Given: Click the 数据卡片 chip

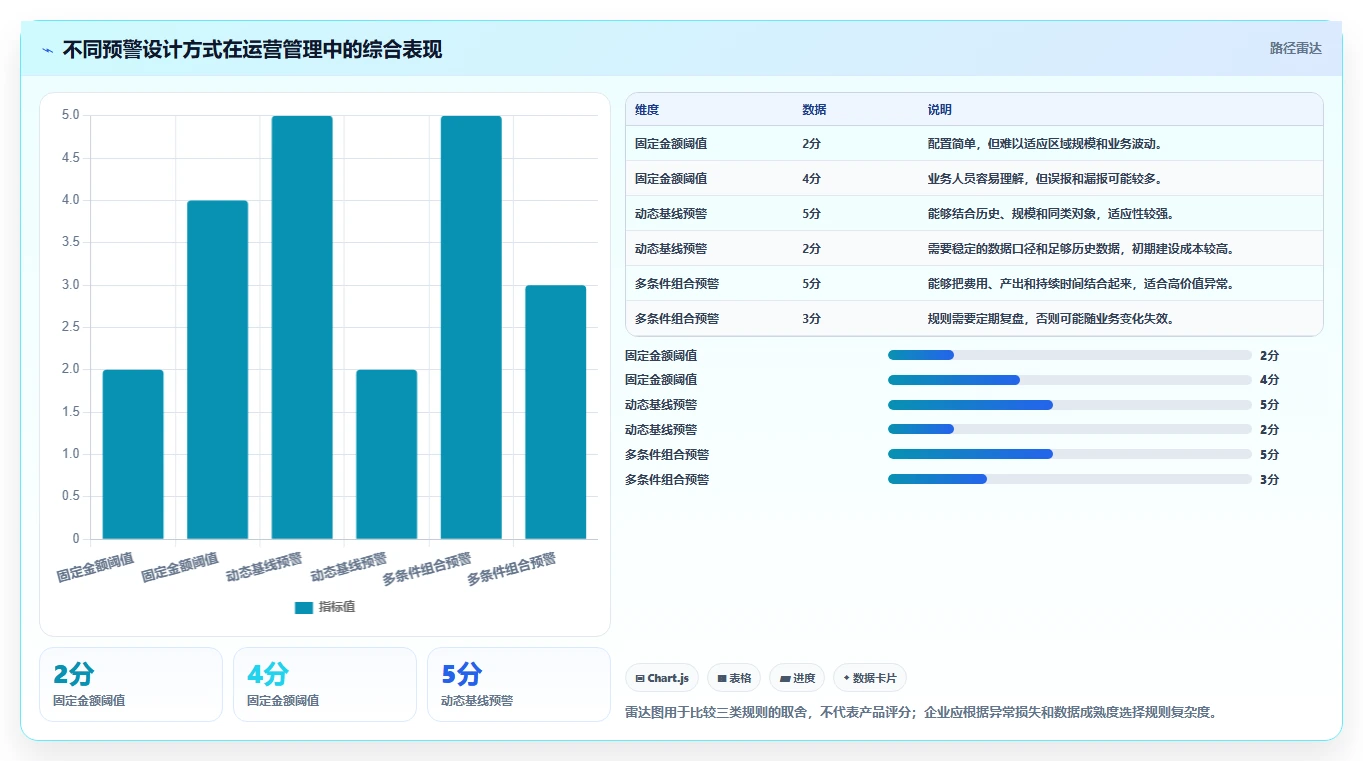Looking at the screenshot, I should [870, 678].
